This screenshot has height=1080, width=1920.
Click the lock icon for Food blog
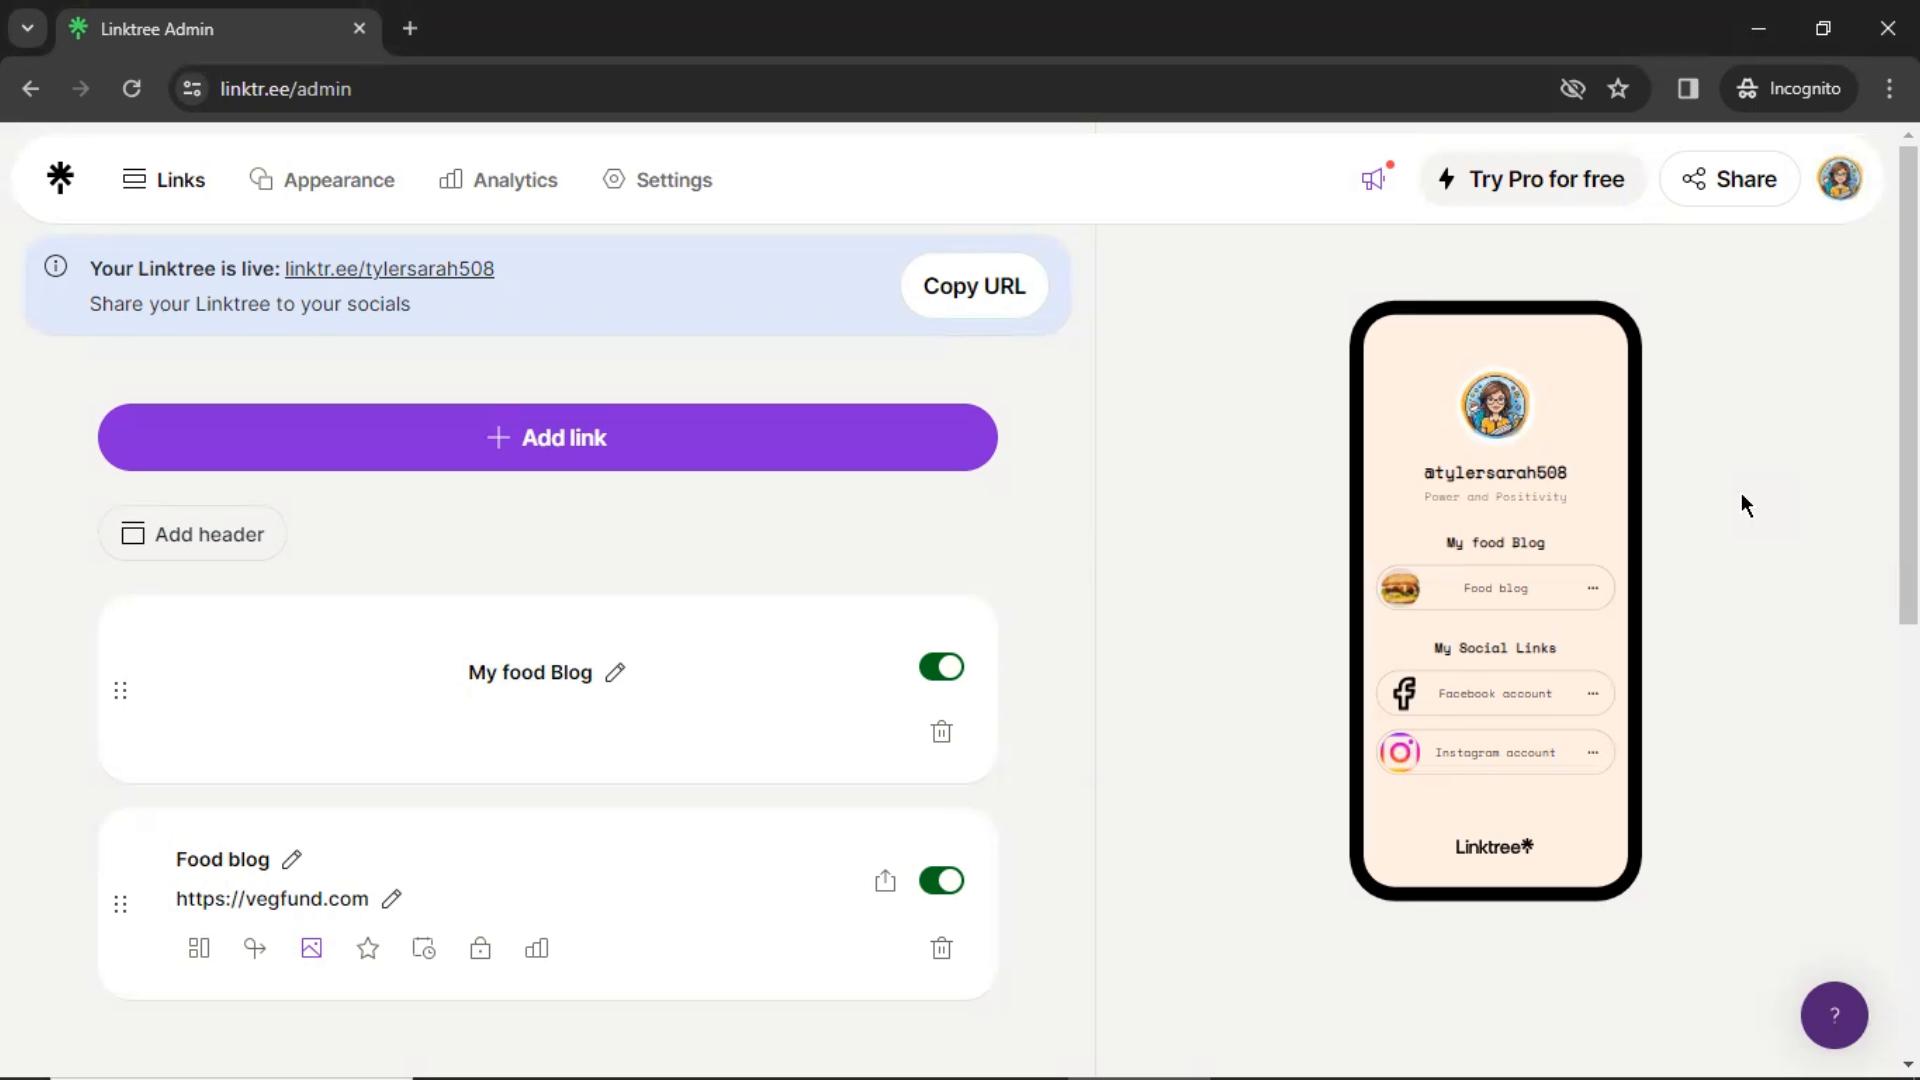[480, 947]
